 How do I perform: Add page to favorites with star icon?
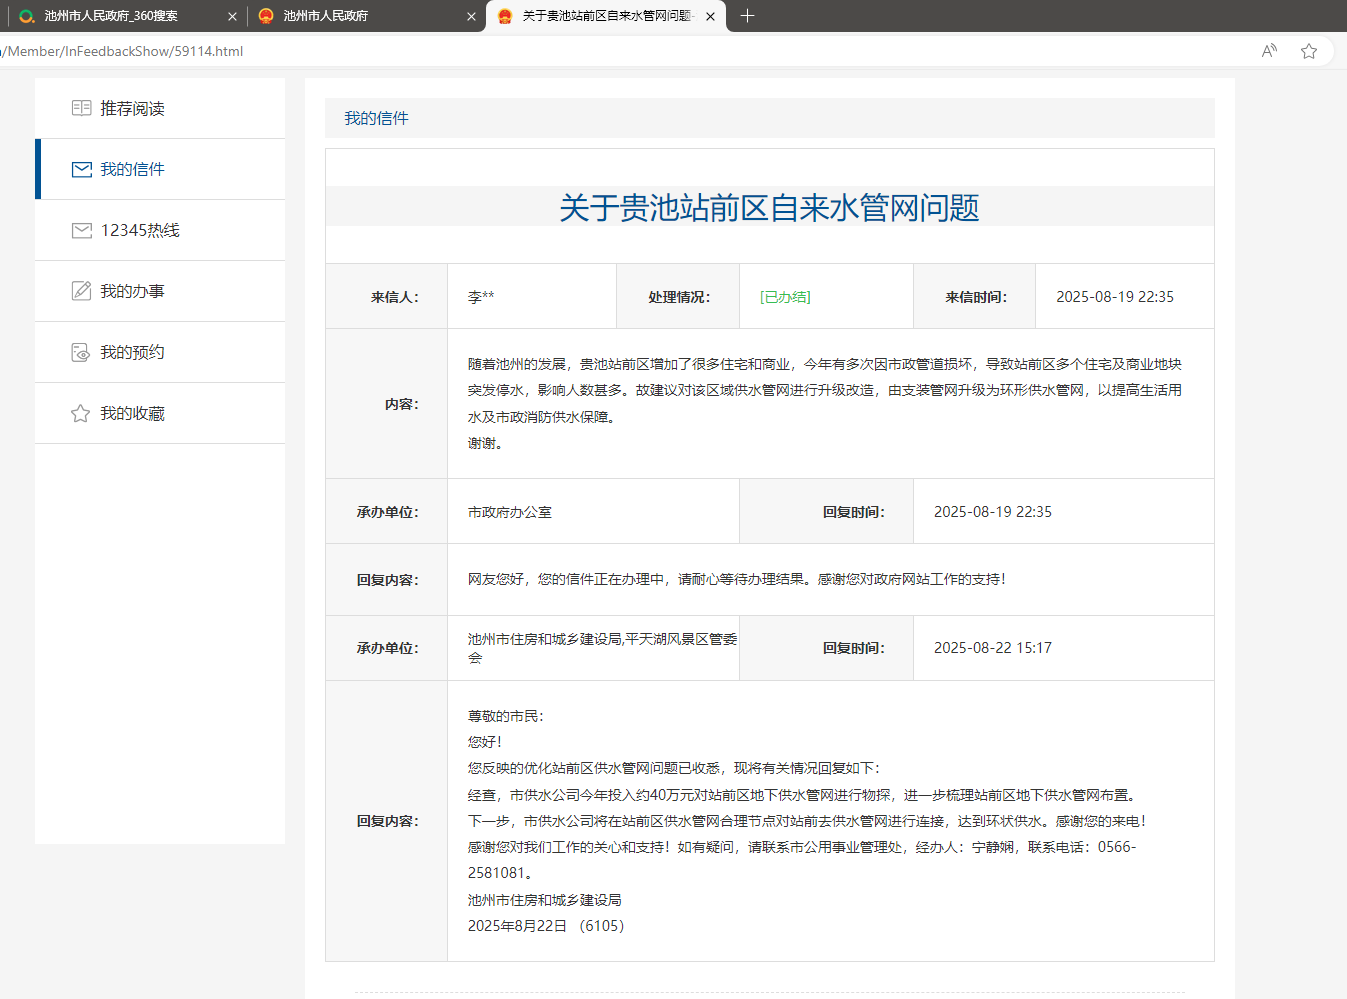[x=1309, y=51]
